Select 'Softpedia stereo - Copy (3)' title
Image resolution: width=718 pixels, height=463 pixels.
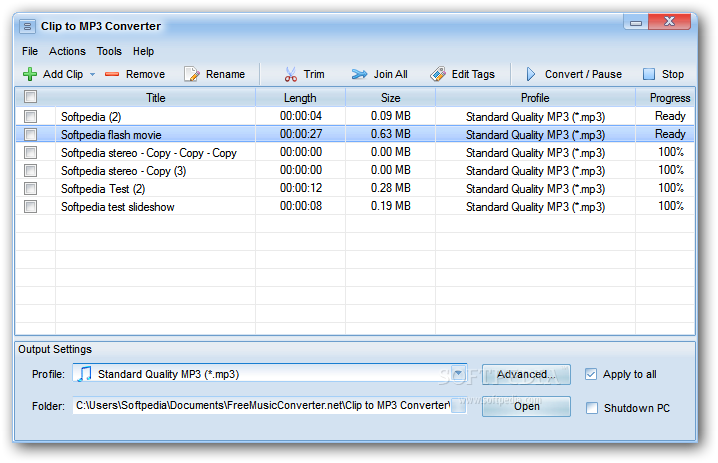click(124, 171)
